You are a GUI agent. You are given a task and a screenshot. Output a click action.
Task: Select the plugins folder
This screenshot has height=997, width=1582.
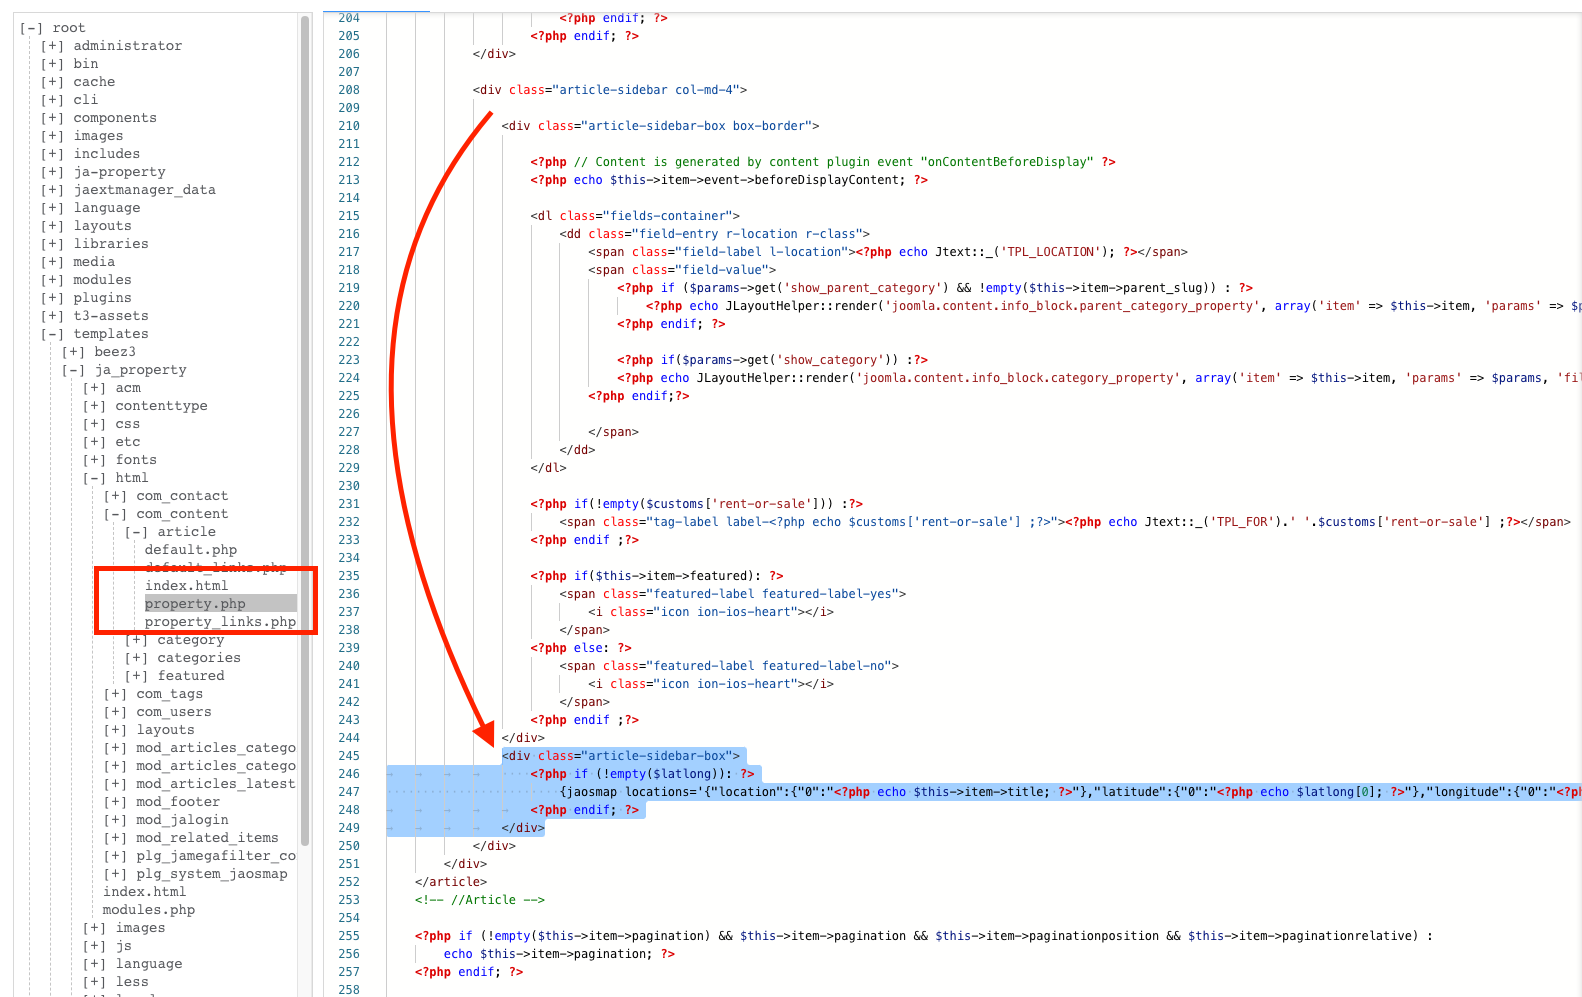coord(102,298)
